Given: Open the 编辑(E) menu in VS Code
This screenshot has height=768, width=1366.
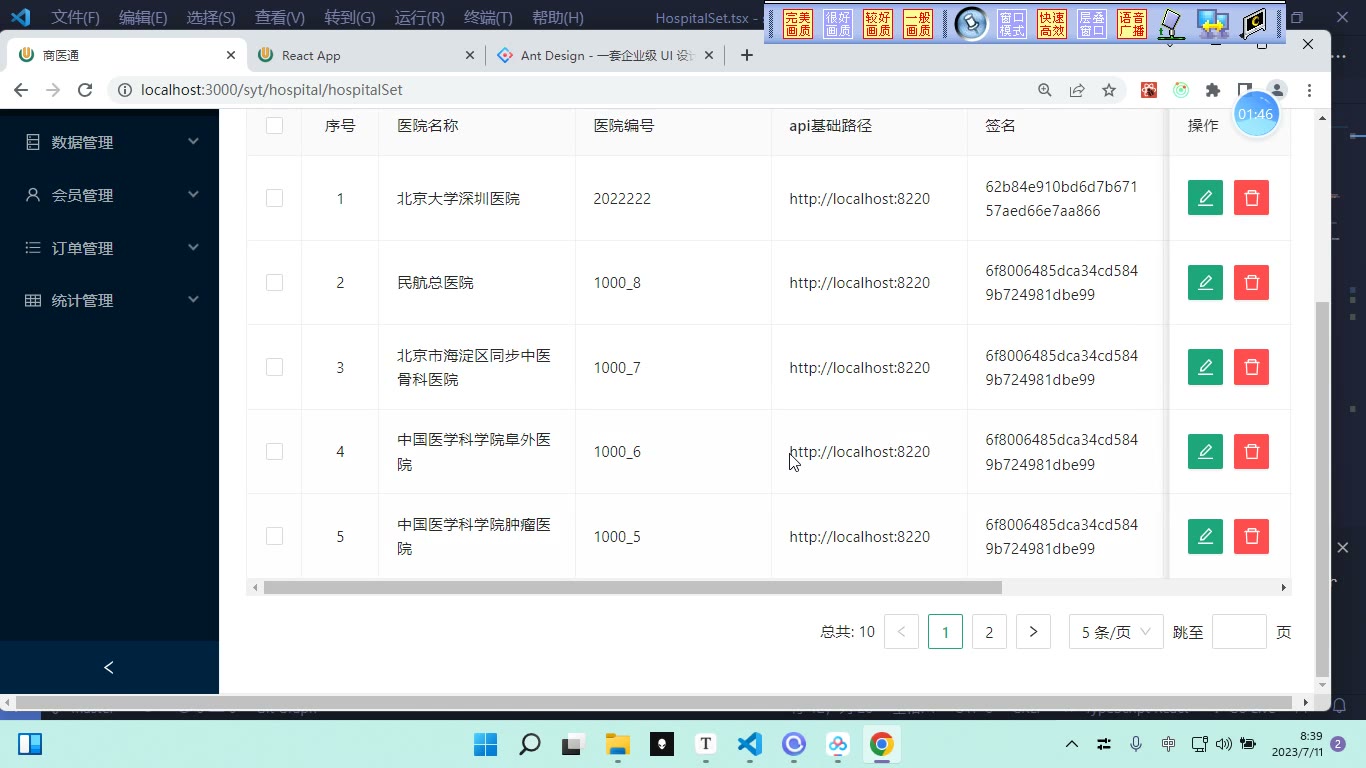Looking at the screenshot, I should 143,17.
